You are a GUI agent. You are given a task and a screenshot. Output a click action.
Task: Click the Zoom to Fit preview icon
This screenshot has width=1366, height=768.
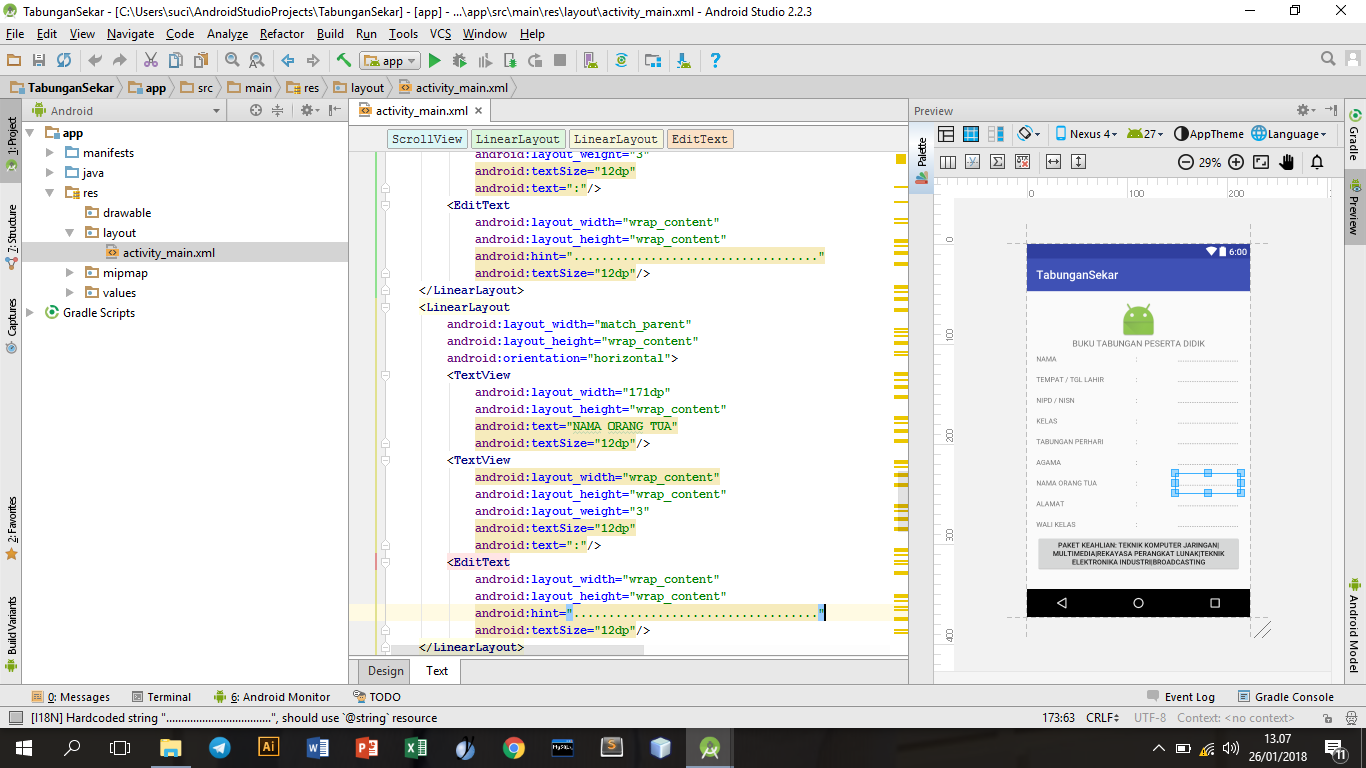[x=1261, y=162]
